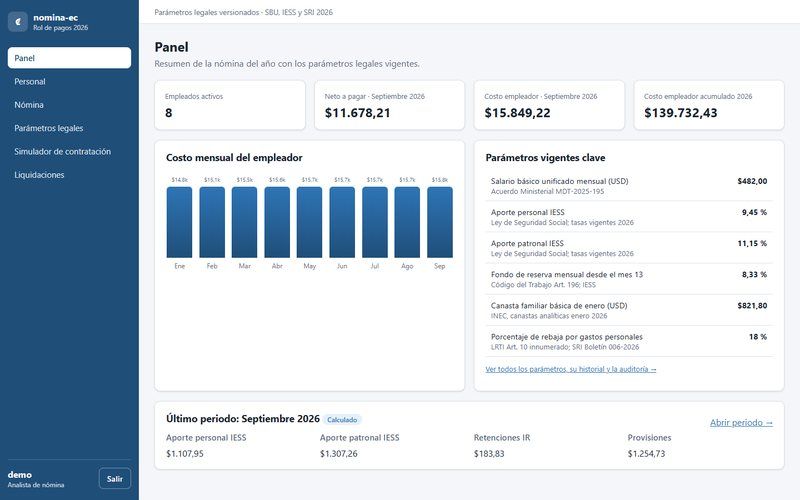Click the $482,00 SBU value

752,181
